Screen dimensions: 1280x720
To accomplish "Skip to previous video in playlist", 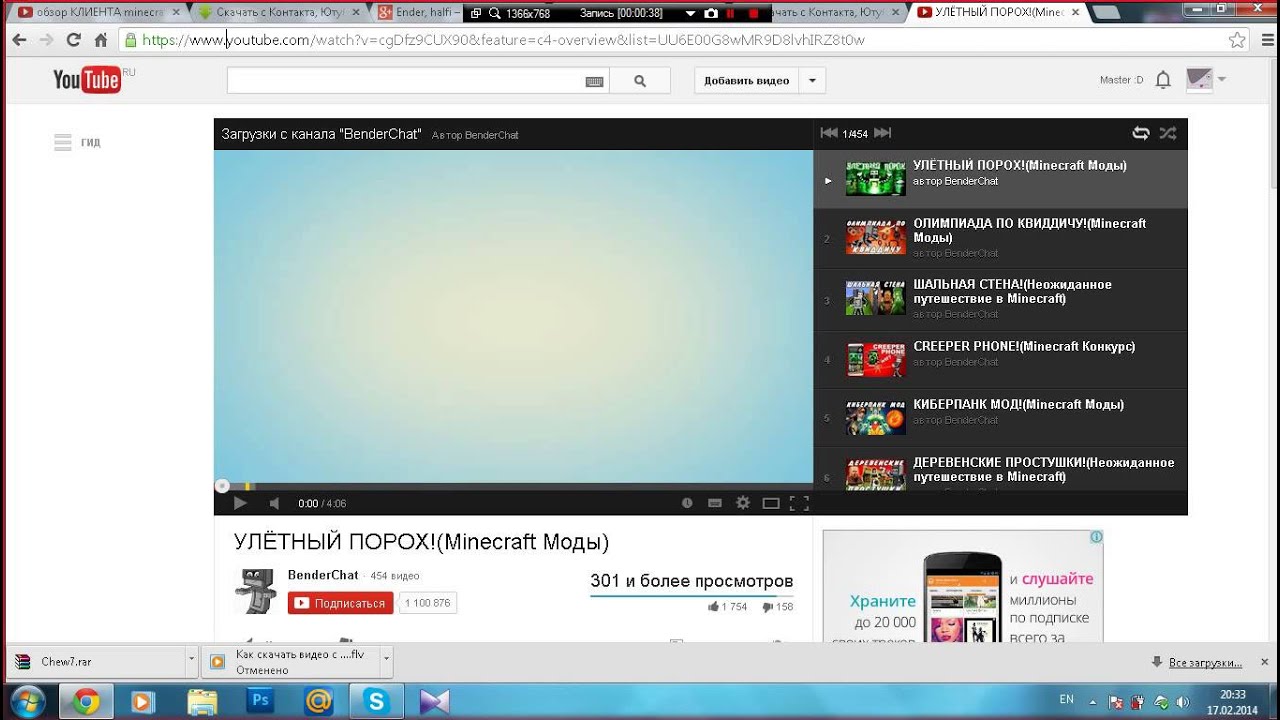I will (829, 133).
